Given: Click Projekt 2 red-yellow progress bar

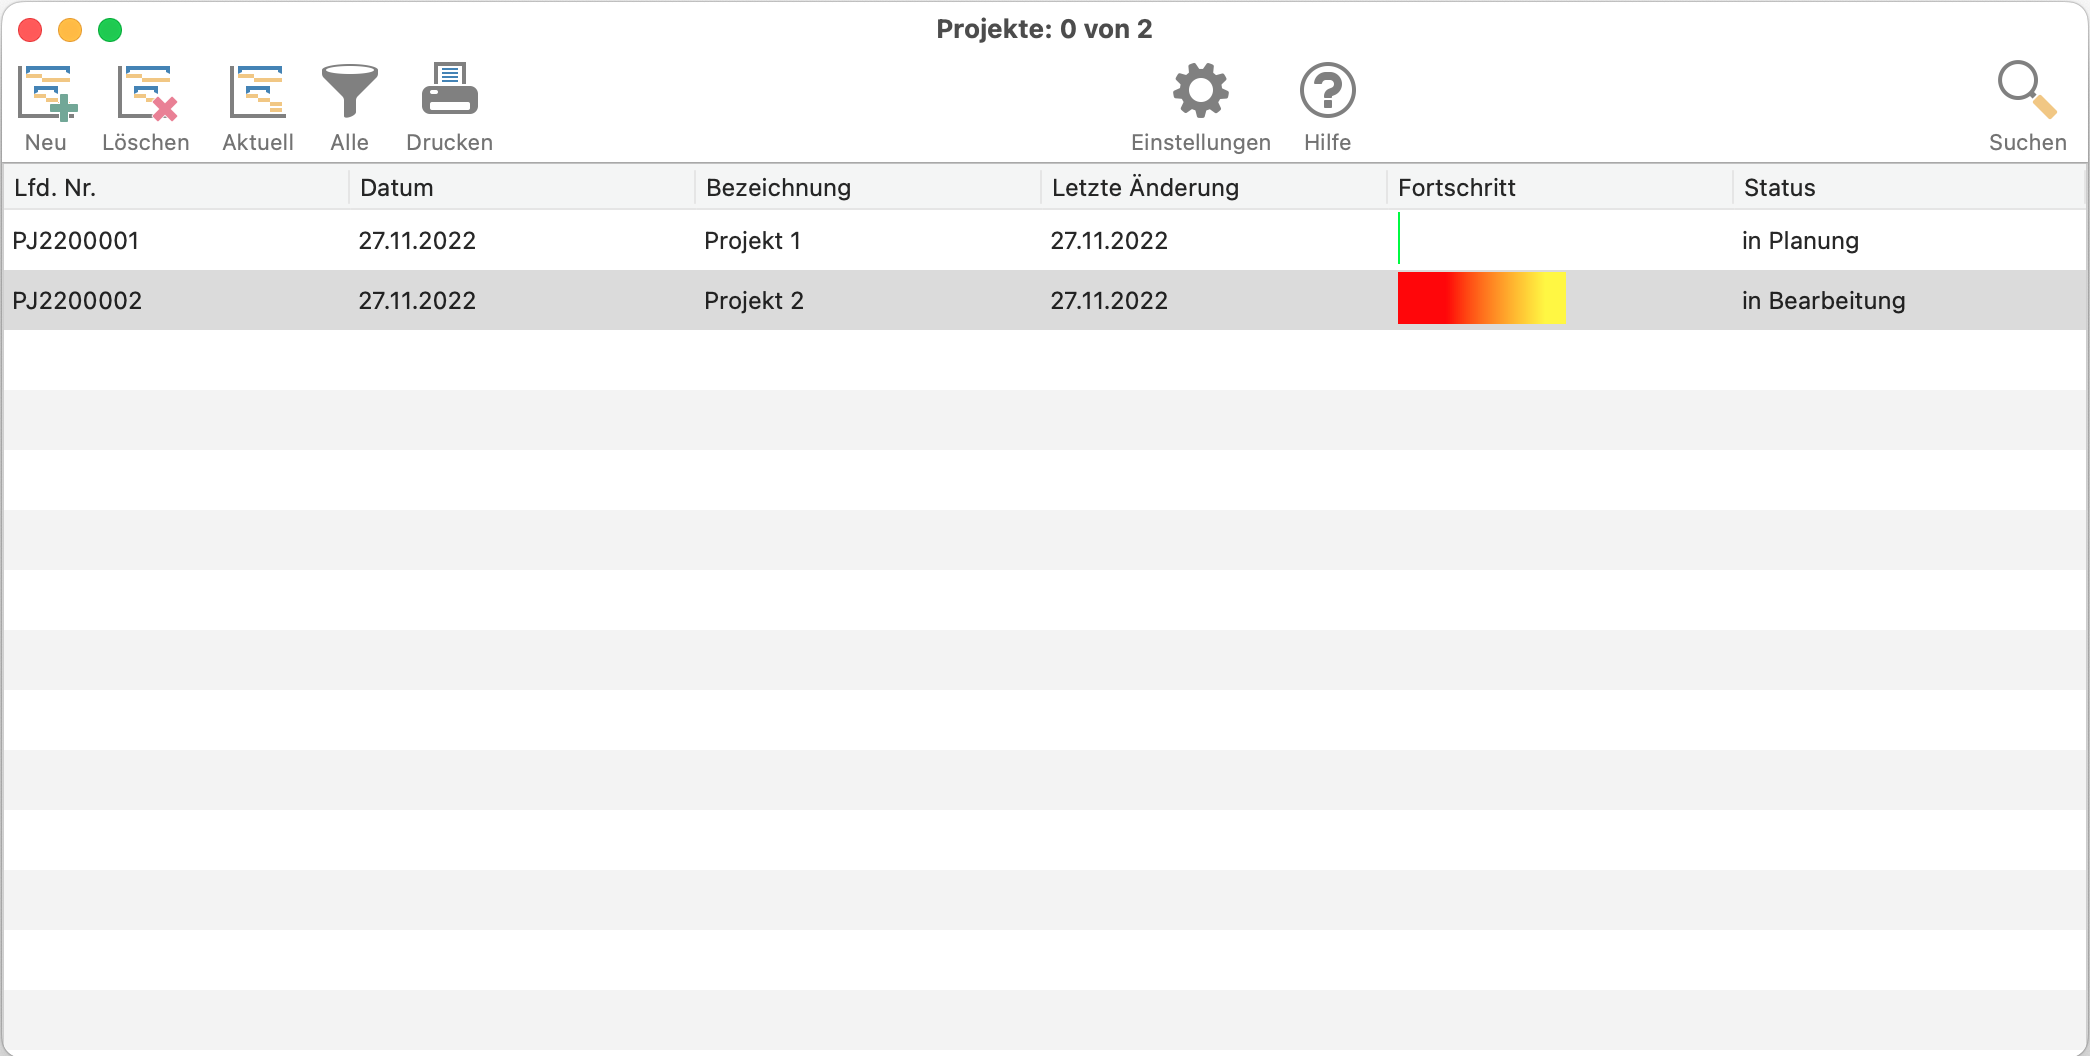Looking at the screenshot, I should [x=1481, y=299].
